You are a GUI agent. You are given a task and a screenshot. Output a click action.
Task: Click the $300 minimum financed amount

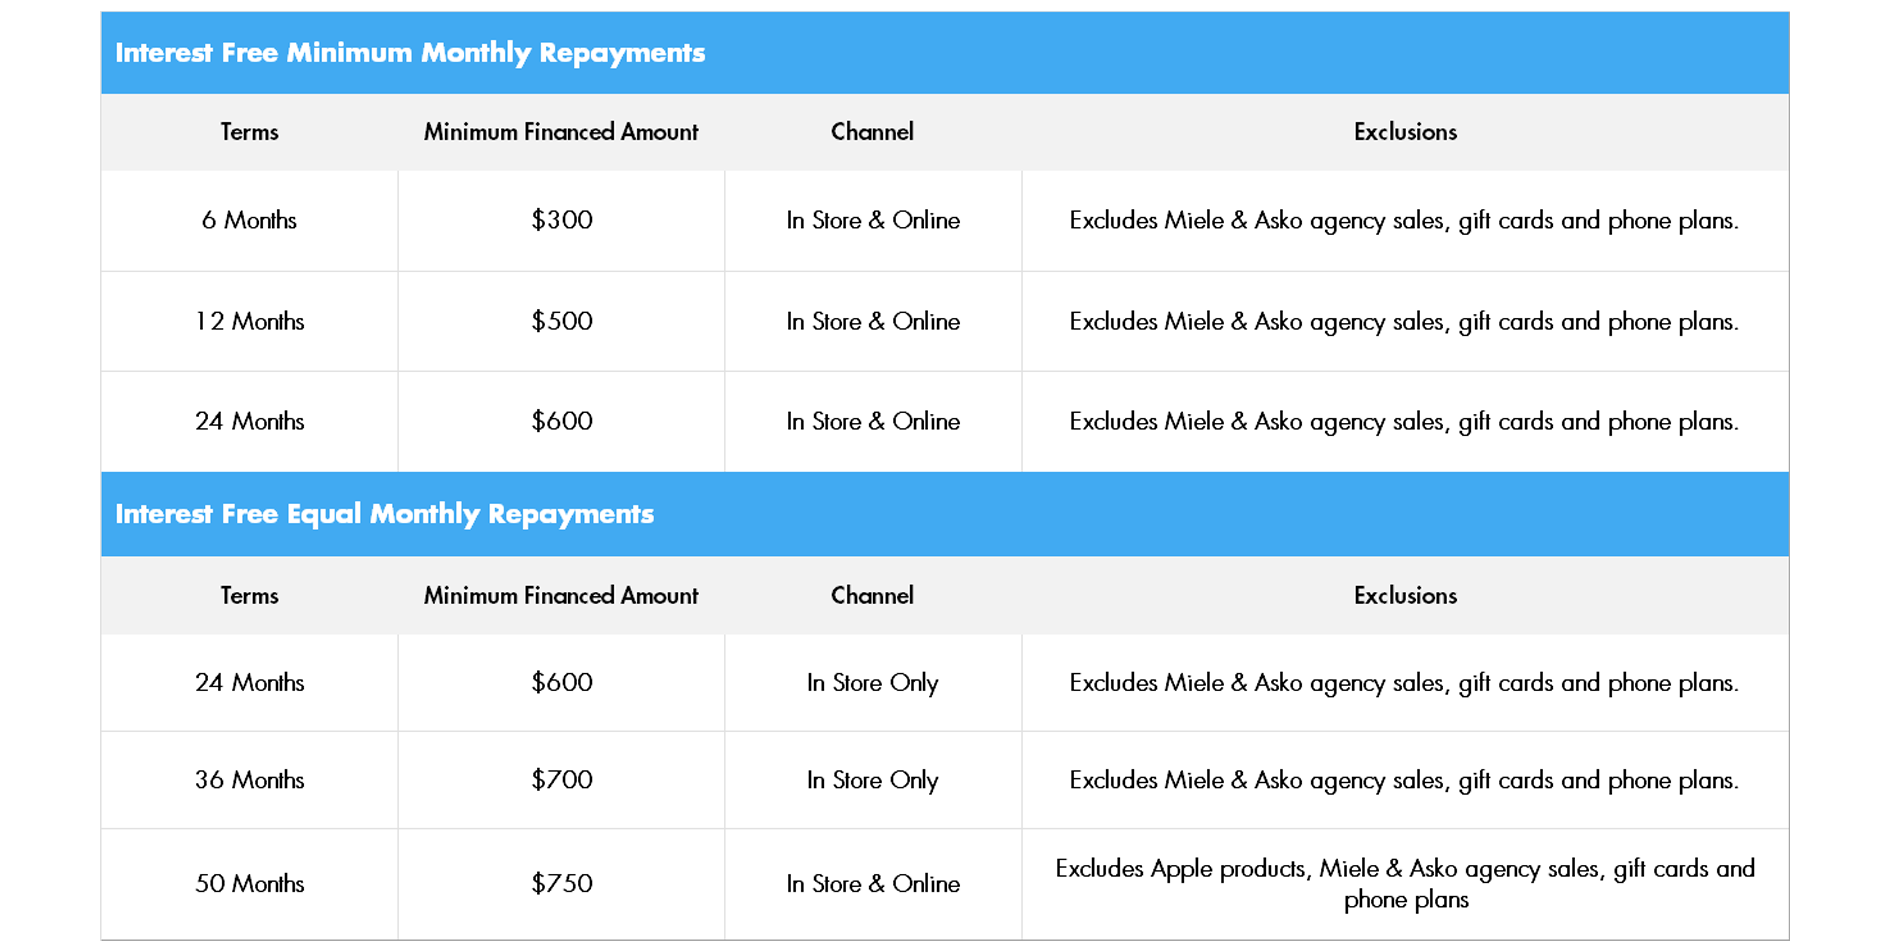pos(562,220)
